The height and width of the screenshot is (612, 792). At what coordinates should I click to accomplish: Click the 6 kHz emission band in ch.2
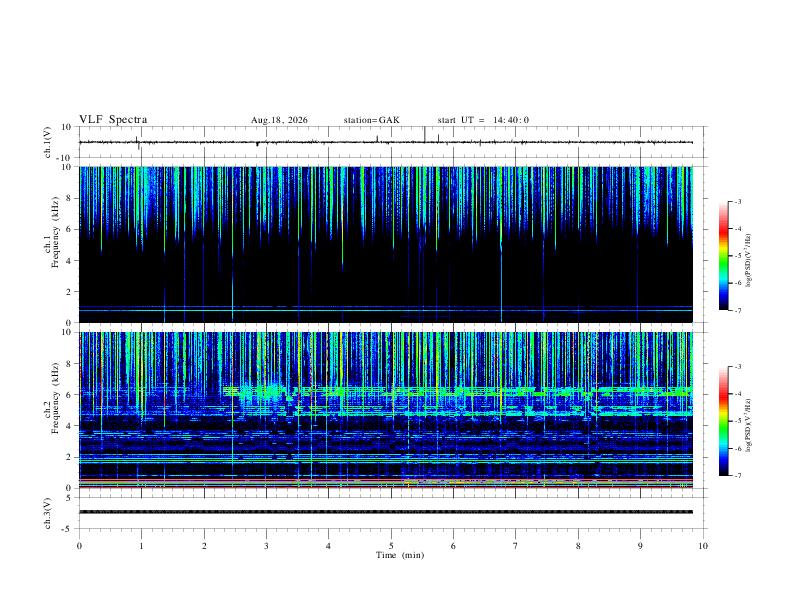point(457,390)
